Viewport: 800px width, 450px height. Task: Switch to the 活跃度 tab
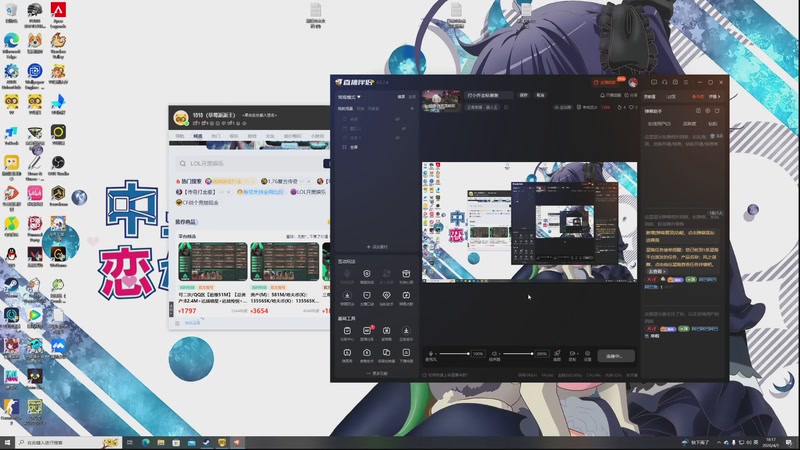point(689,124)
